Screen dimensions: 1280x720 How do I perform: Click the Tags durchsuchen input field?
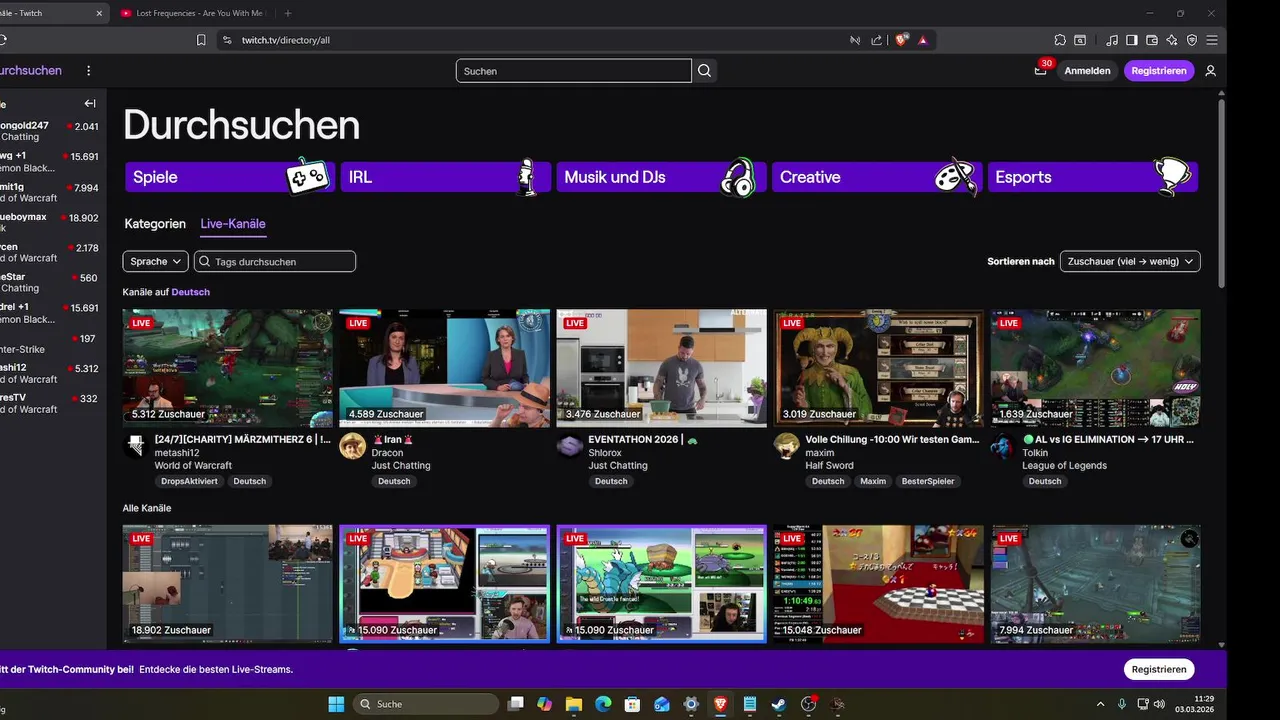(275, 261)
